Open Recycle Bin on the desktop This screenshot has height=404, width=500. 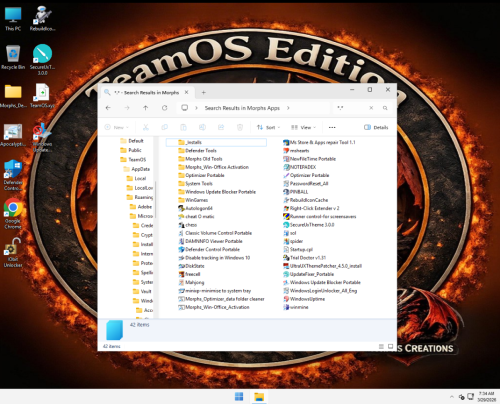13,57
